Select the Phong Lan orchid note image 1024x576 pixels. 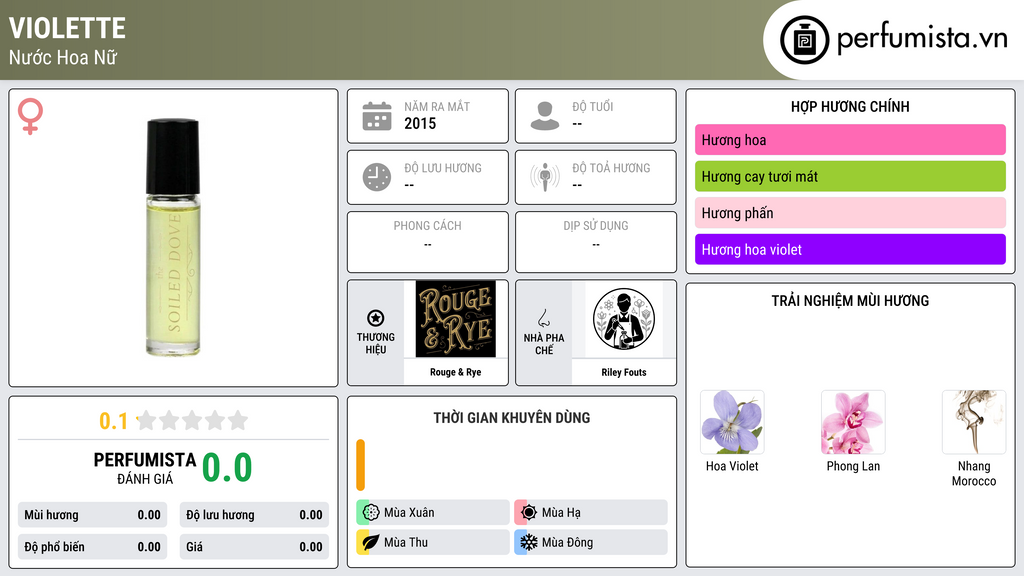pos(853,422)
